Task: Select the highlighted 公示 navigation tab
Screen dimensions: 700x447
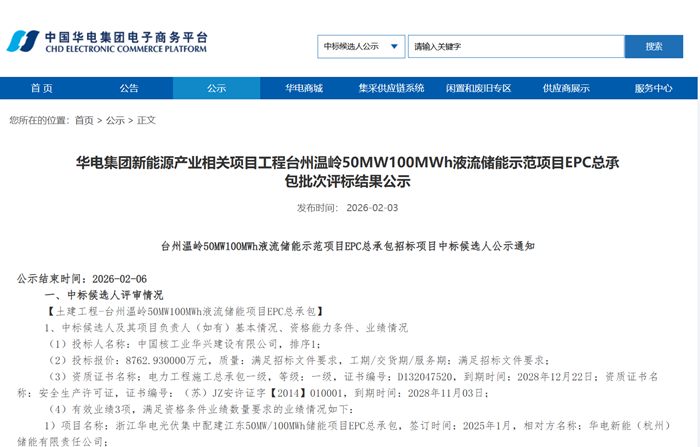Action: click(216, 88)
